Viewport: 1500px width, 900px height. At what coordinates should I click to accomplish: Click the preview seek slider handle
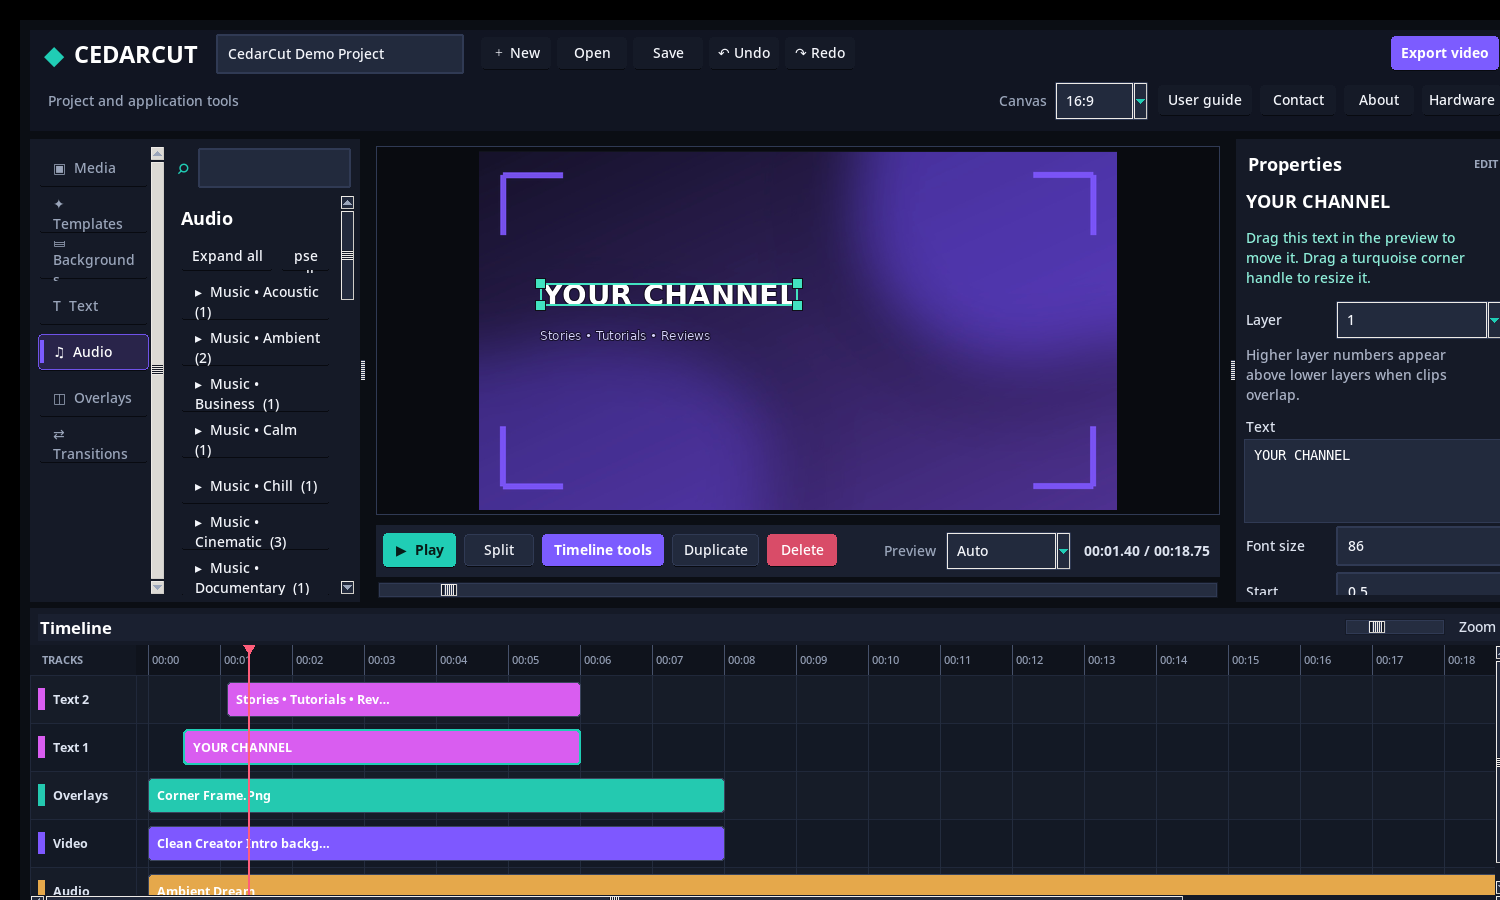coord(449,590)
